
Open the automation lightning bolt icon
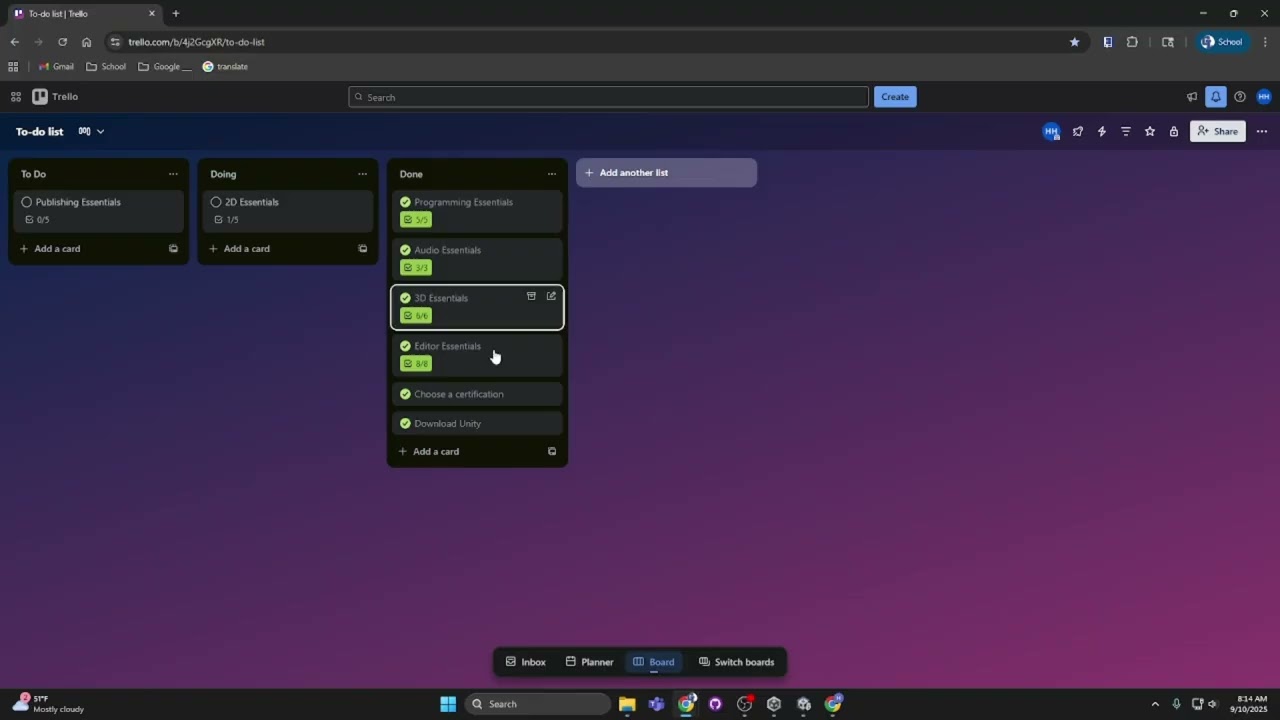click(x=1102, y=131)
